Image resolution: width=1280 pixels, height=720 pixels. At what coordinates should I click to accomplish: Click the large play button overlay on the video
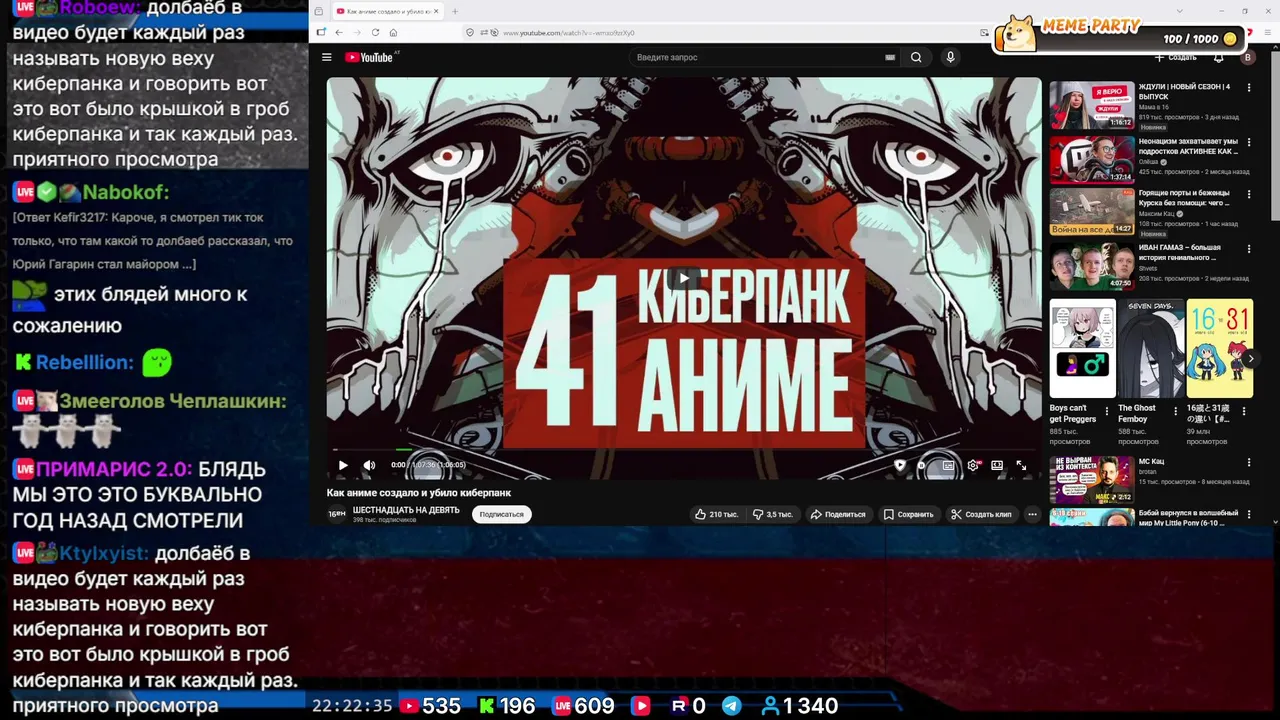(684, 278)
